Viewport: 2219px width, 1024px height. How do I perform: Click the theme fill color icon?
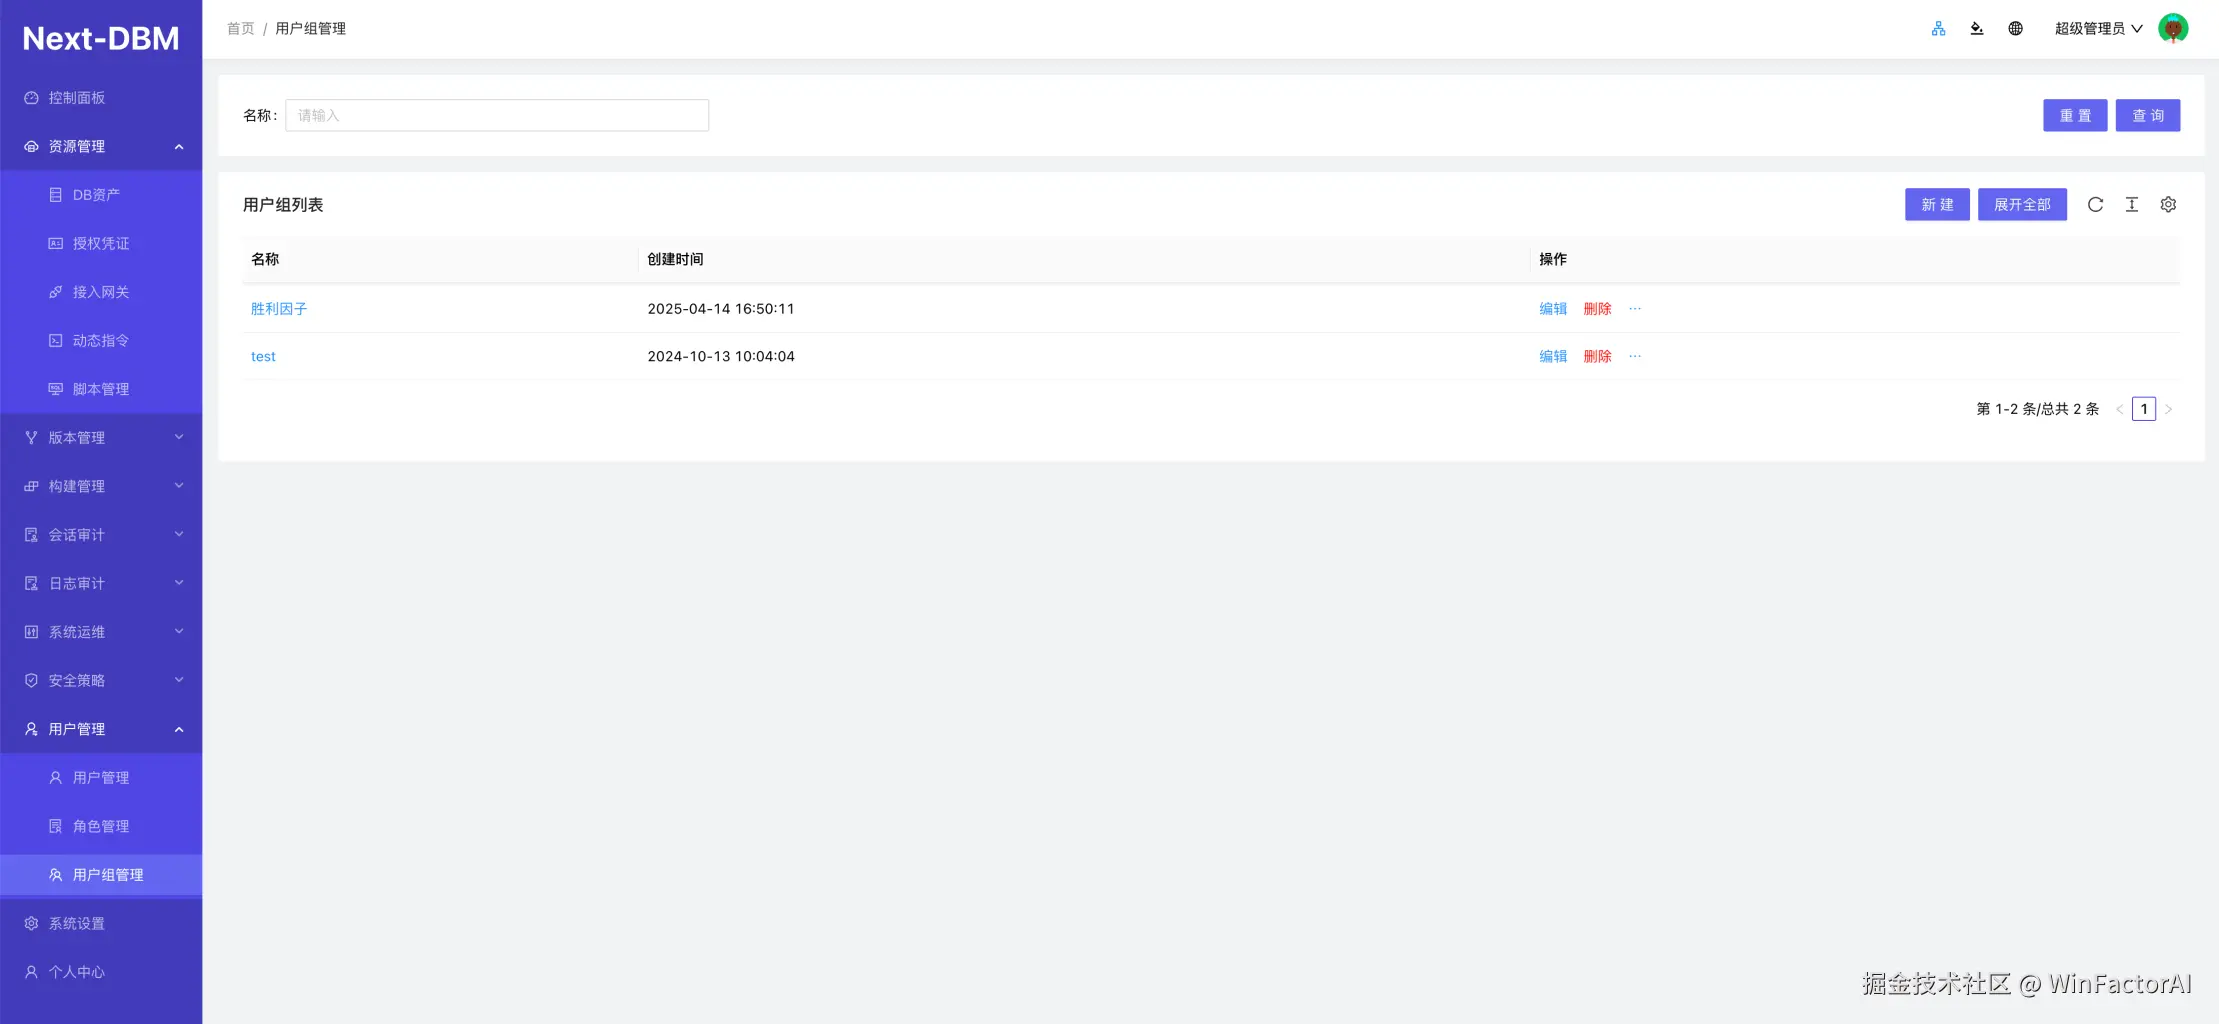pos(1976,29)
